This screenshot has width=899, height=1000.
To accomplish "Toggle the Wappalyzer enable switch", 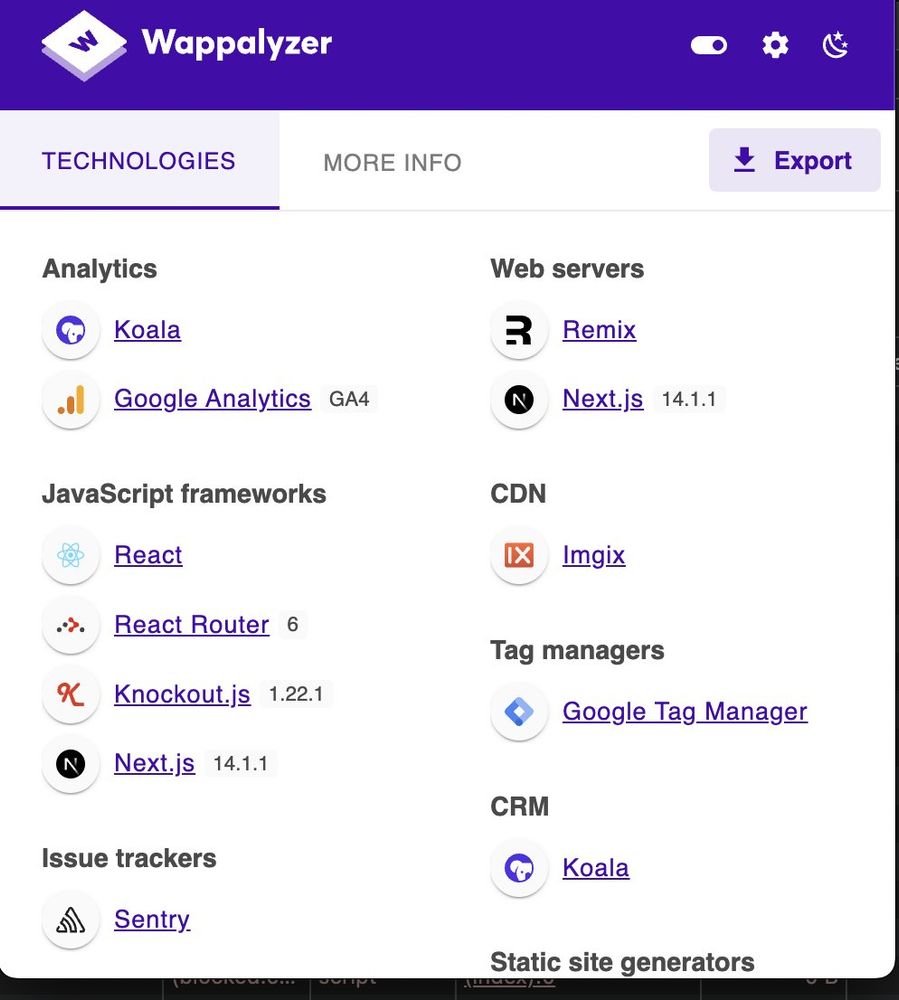I will [708, 45].
